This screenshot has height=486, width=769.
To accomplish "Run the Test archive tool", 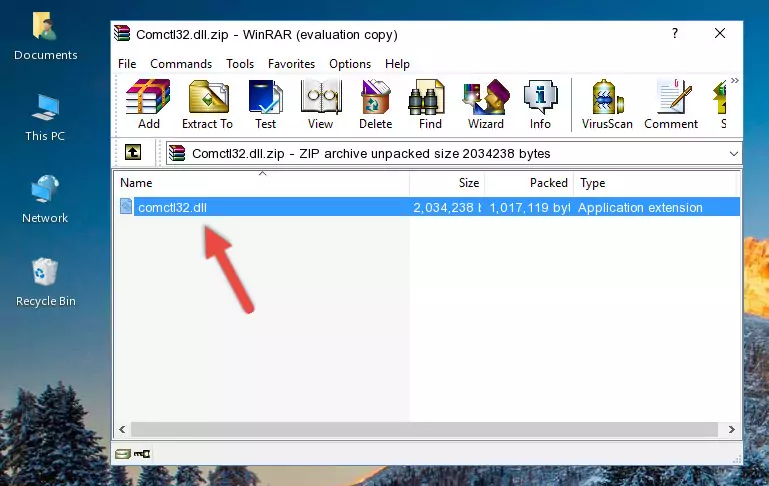I will point(265,104).
